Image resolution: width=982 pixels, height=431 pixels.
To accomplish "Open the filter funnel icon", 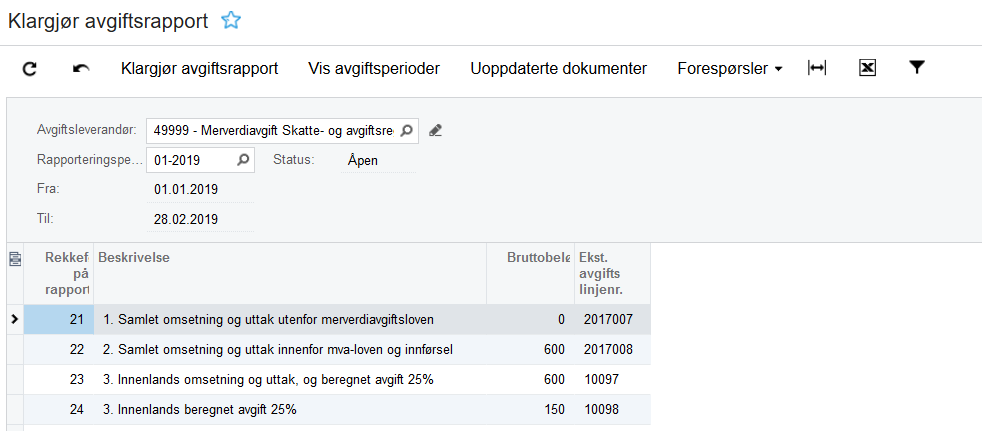I will pos(916,68).
